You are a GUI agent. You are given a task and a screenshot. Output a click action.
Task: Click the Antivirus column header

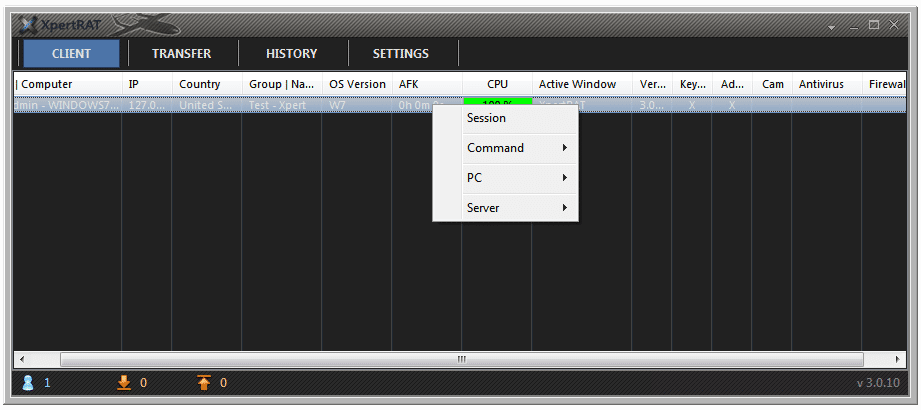point(827,84)
